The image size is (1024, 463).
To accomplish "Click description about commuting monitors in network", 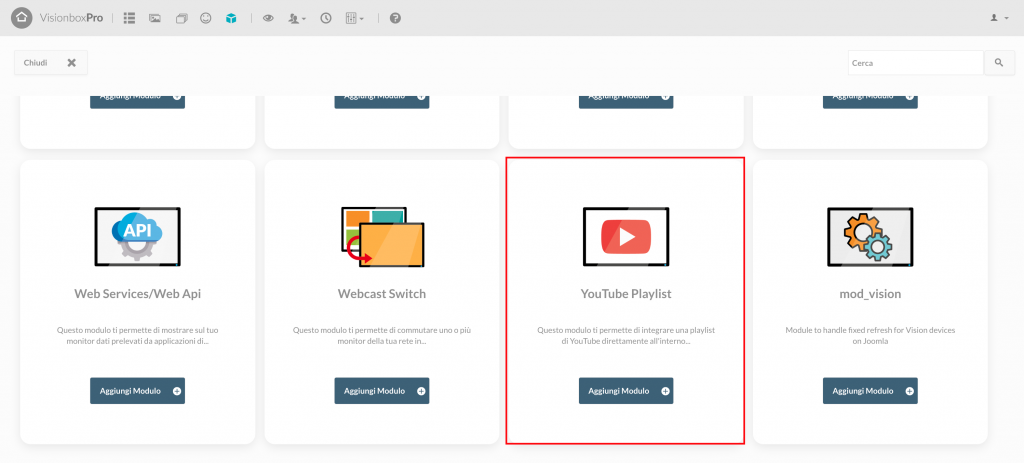I will [x=382, y=336].
